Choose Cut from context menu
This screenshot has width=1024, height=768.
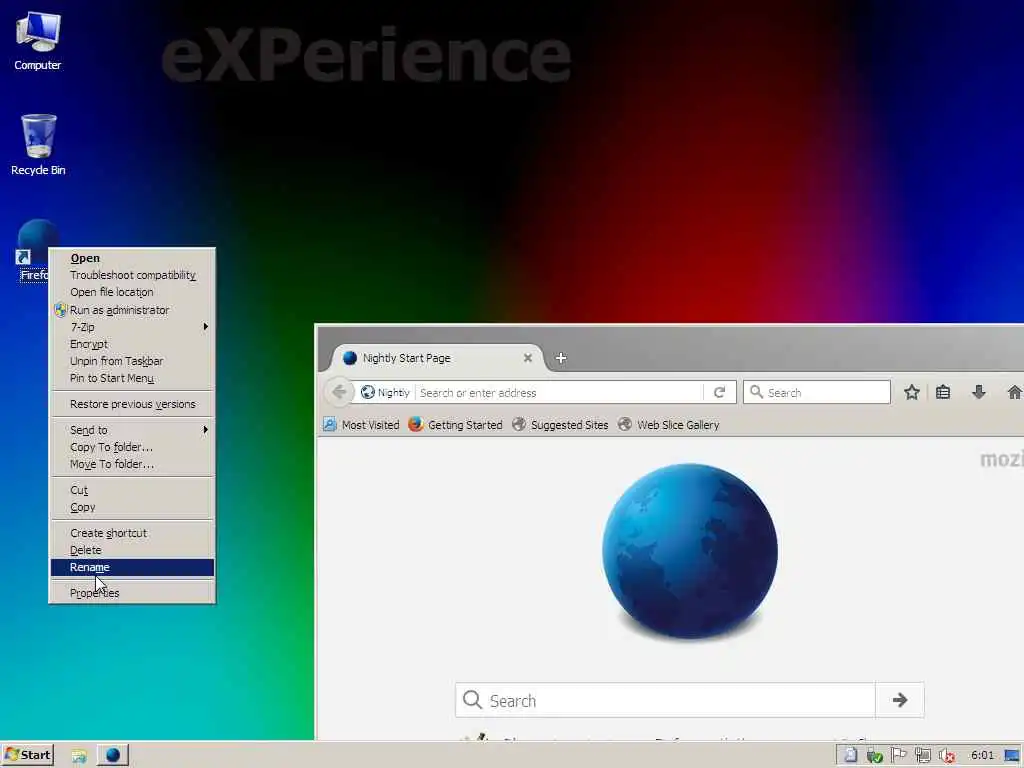[x=133, y=490]
